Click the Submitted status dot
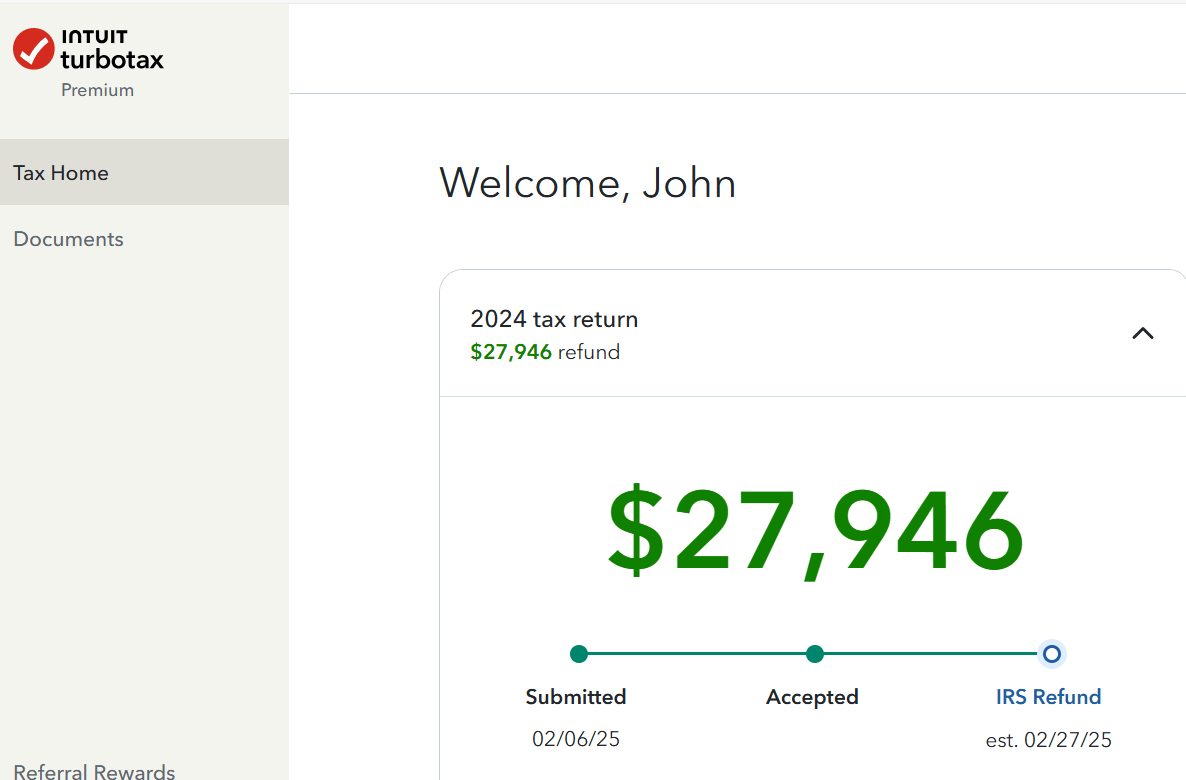The width and height of the screenshot is (1186, 780). click(x=578, y=654)
